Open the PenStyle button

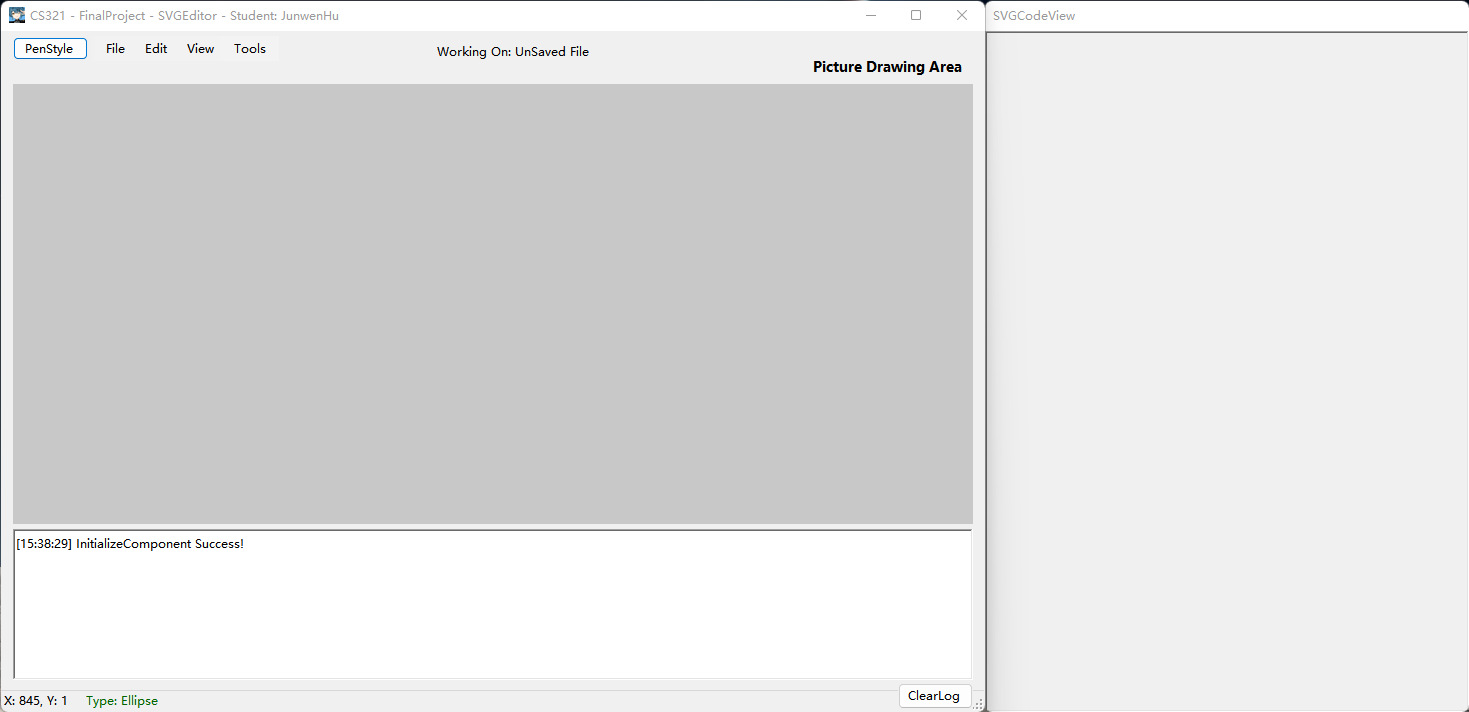click(x=50, y=49)
